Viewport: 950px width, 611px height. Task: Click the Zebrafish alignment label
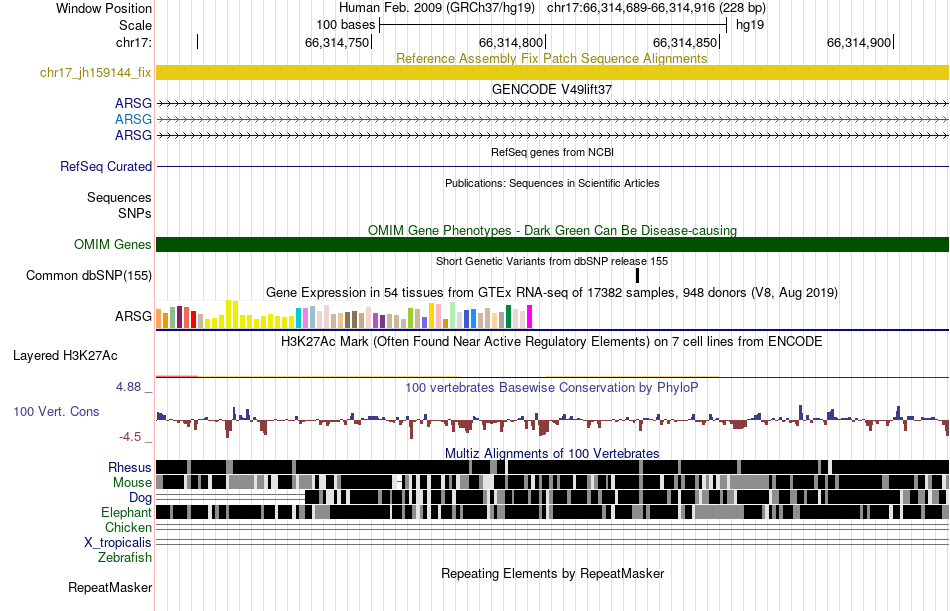pyautogui.click(x=125, y=557)
